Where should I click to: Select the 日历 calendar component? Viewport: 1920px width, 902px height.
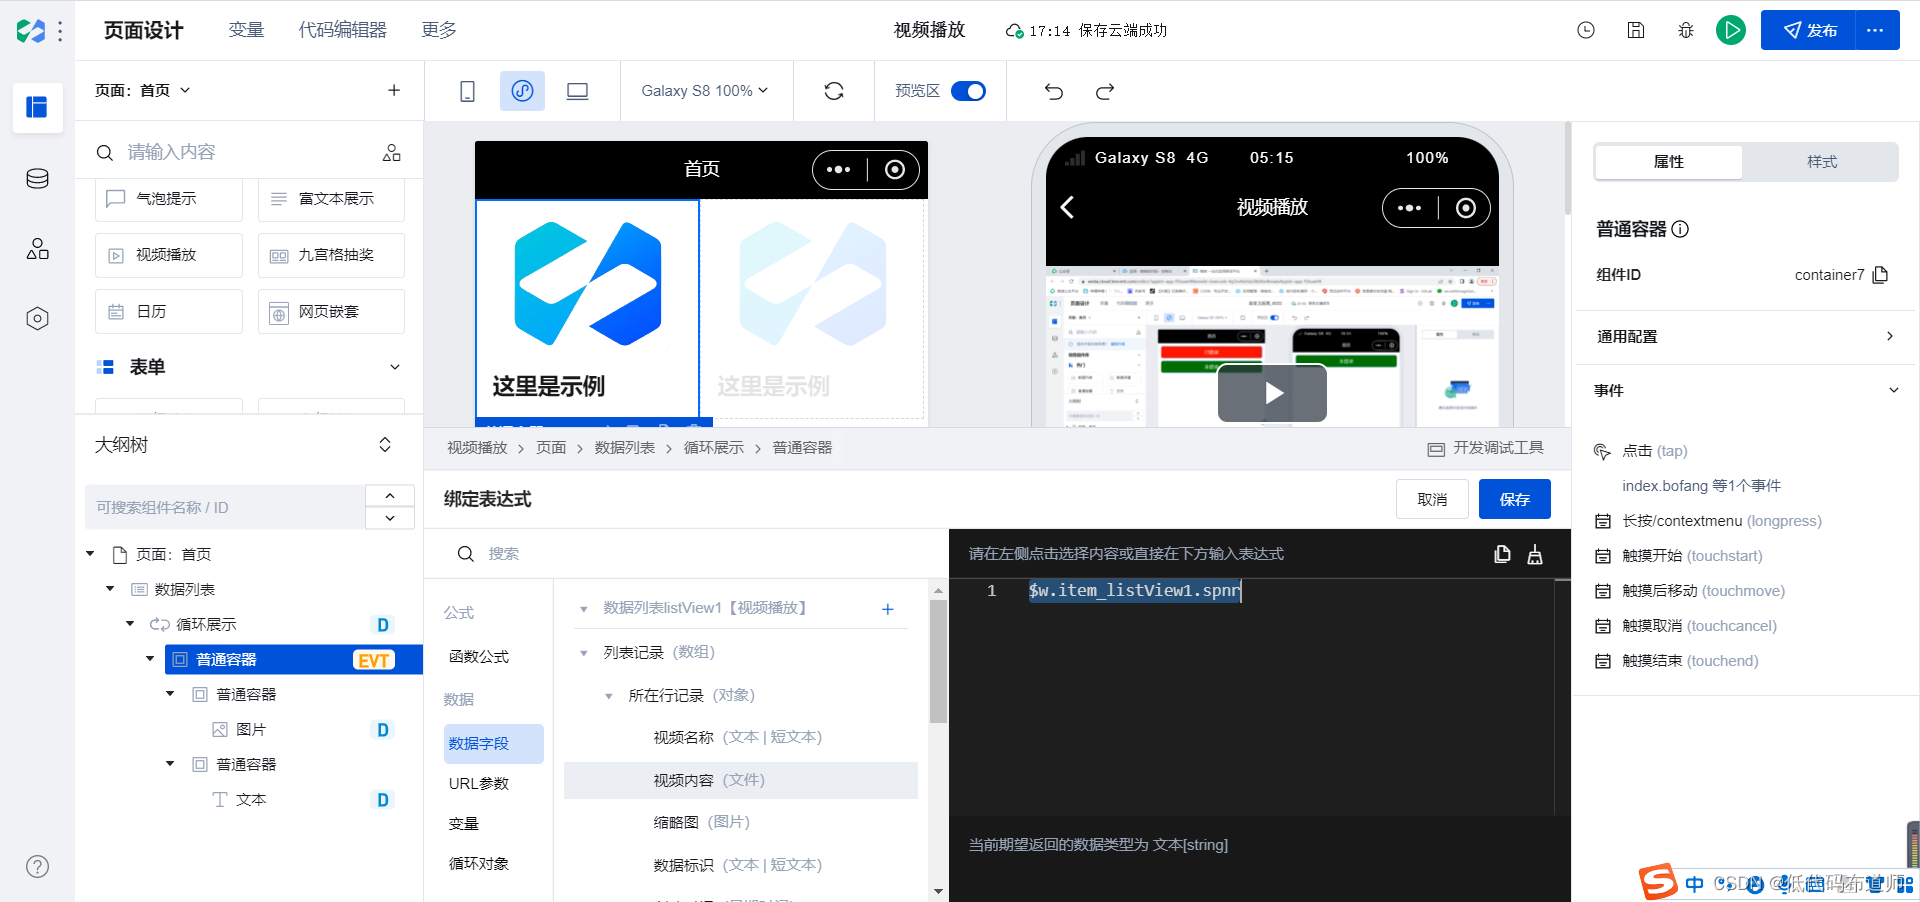click(169, 312)
